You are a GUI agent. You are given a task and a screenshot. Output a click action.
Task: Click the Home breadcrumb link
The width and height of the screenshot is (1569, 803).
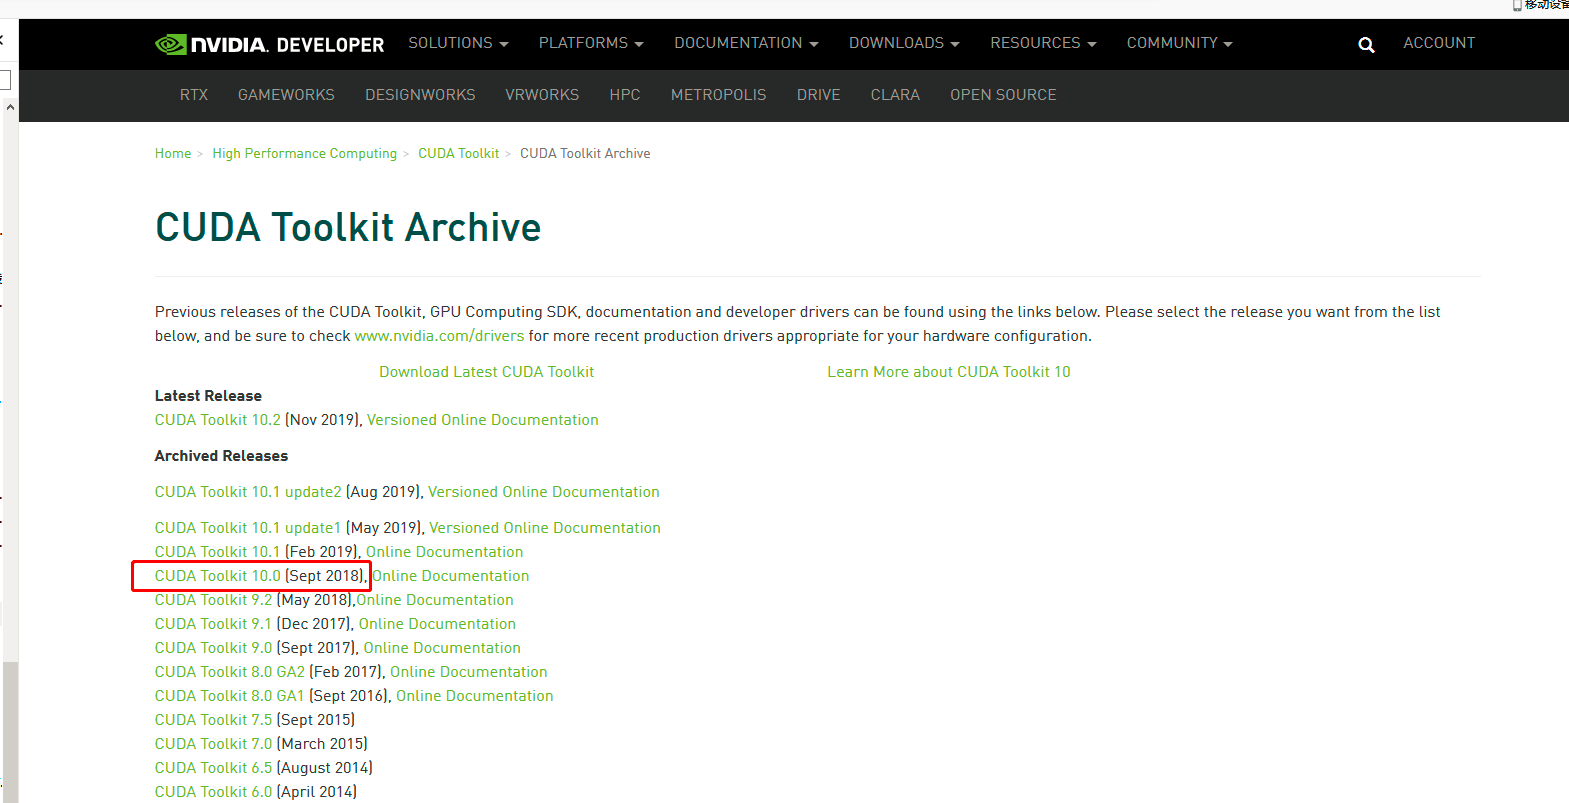pyautogui.click(x=173, y=153)
